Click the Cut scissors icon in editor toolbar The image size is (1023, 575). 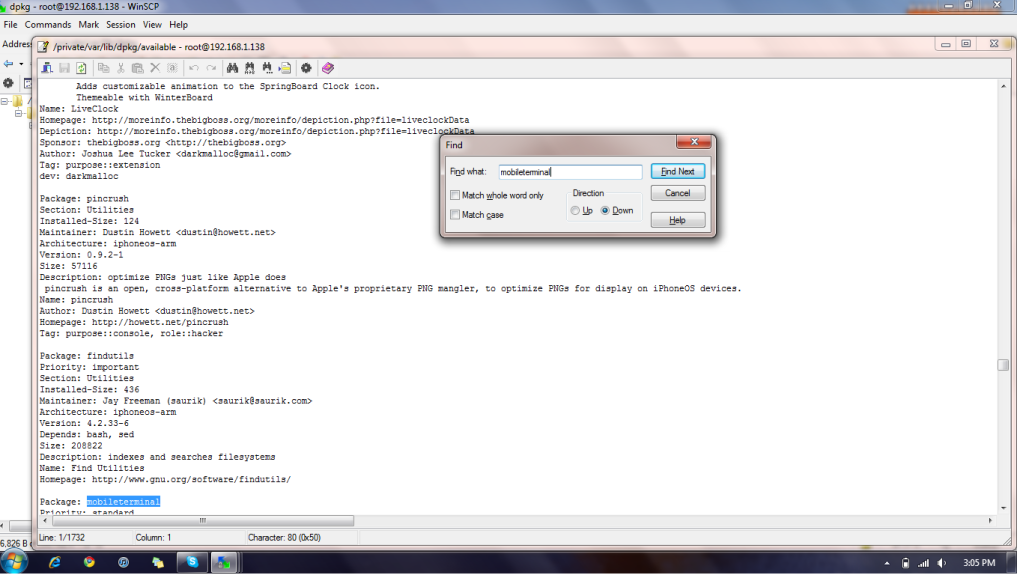[x=121, y=68]
